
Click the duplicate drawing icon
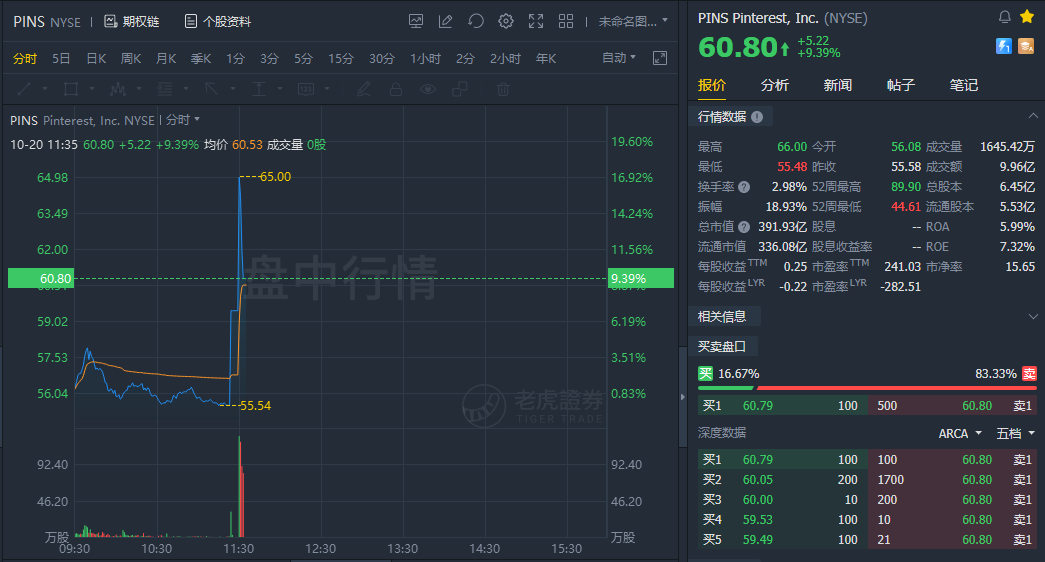[460, 89]
